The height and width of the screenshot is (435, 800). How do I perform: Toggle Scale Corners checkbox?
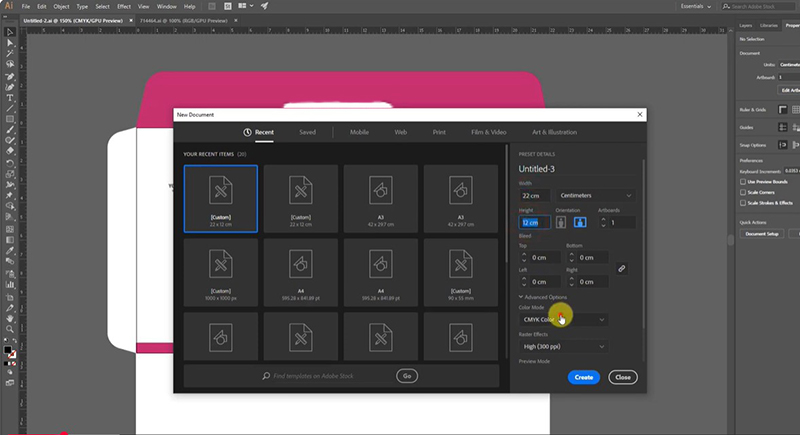(x=744, y=192)
